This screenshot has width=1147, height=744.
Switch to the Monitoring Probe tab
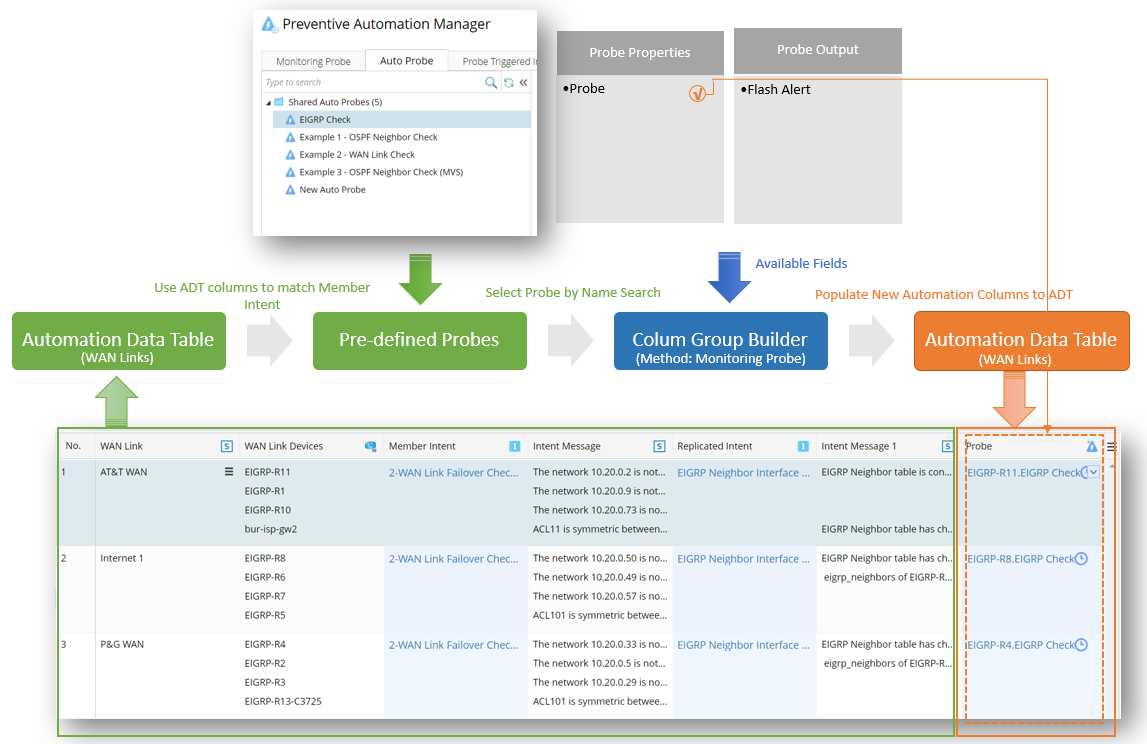coord(313,60)
